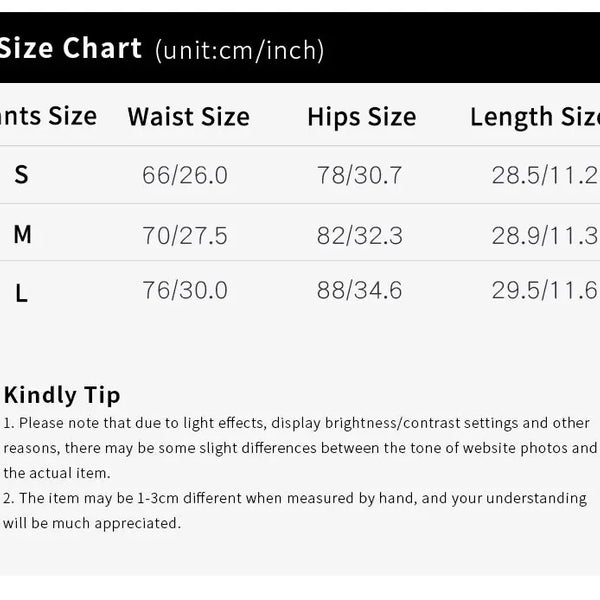Select hips value 88/34.6
The width and height of the screenshot is (600, 600).
(x=360, y=290)
